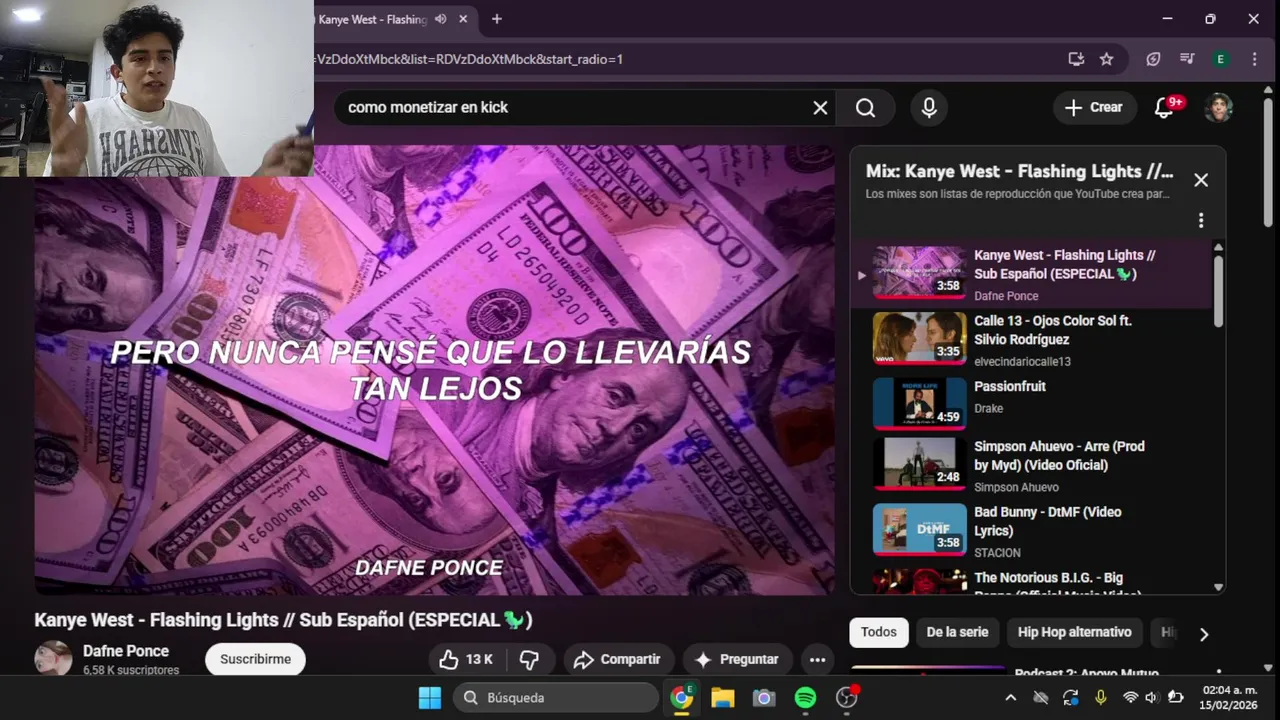
Task: Open the Mix playlist three-dot options
Action: point(1201,220)
